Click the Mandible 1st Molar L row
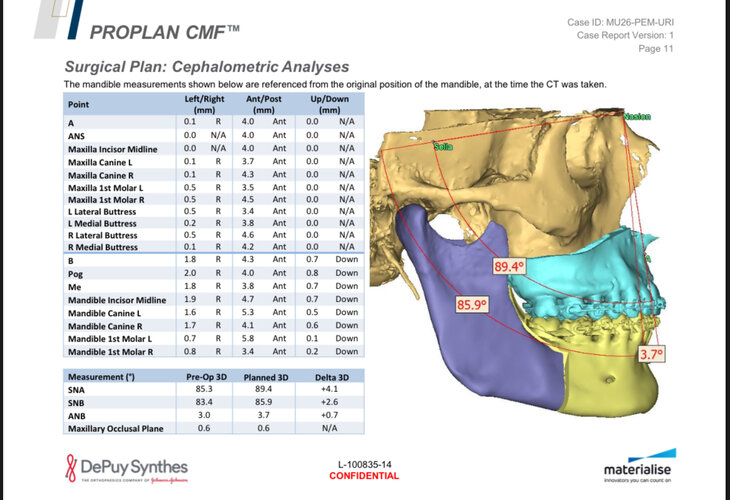The image size is (730, 500). point(214,338)
